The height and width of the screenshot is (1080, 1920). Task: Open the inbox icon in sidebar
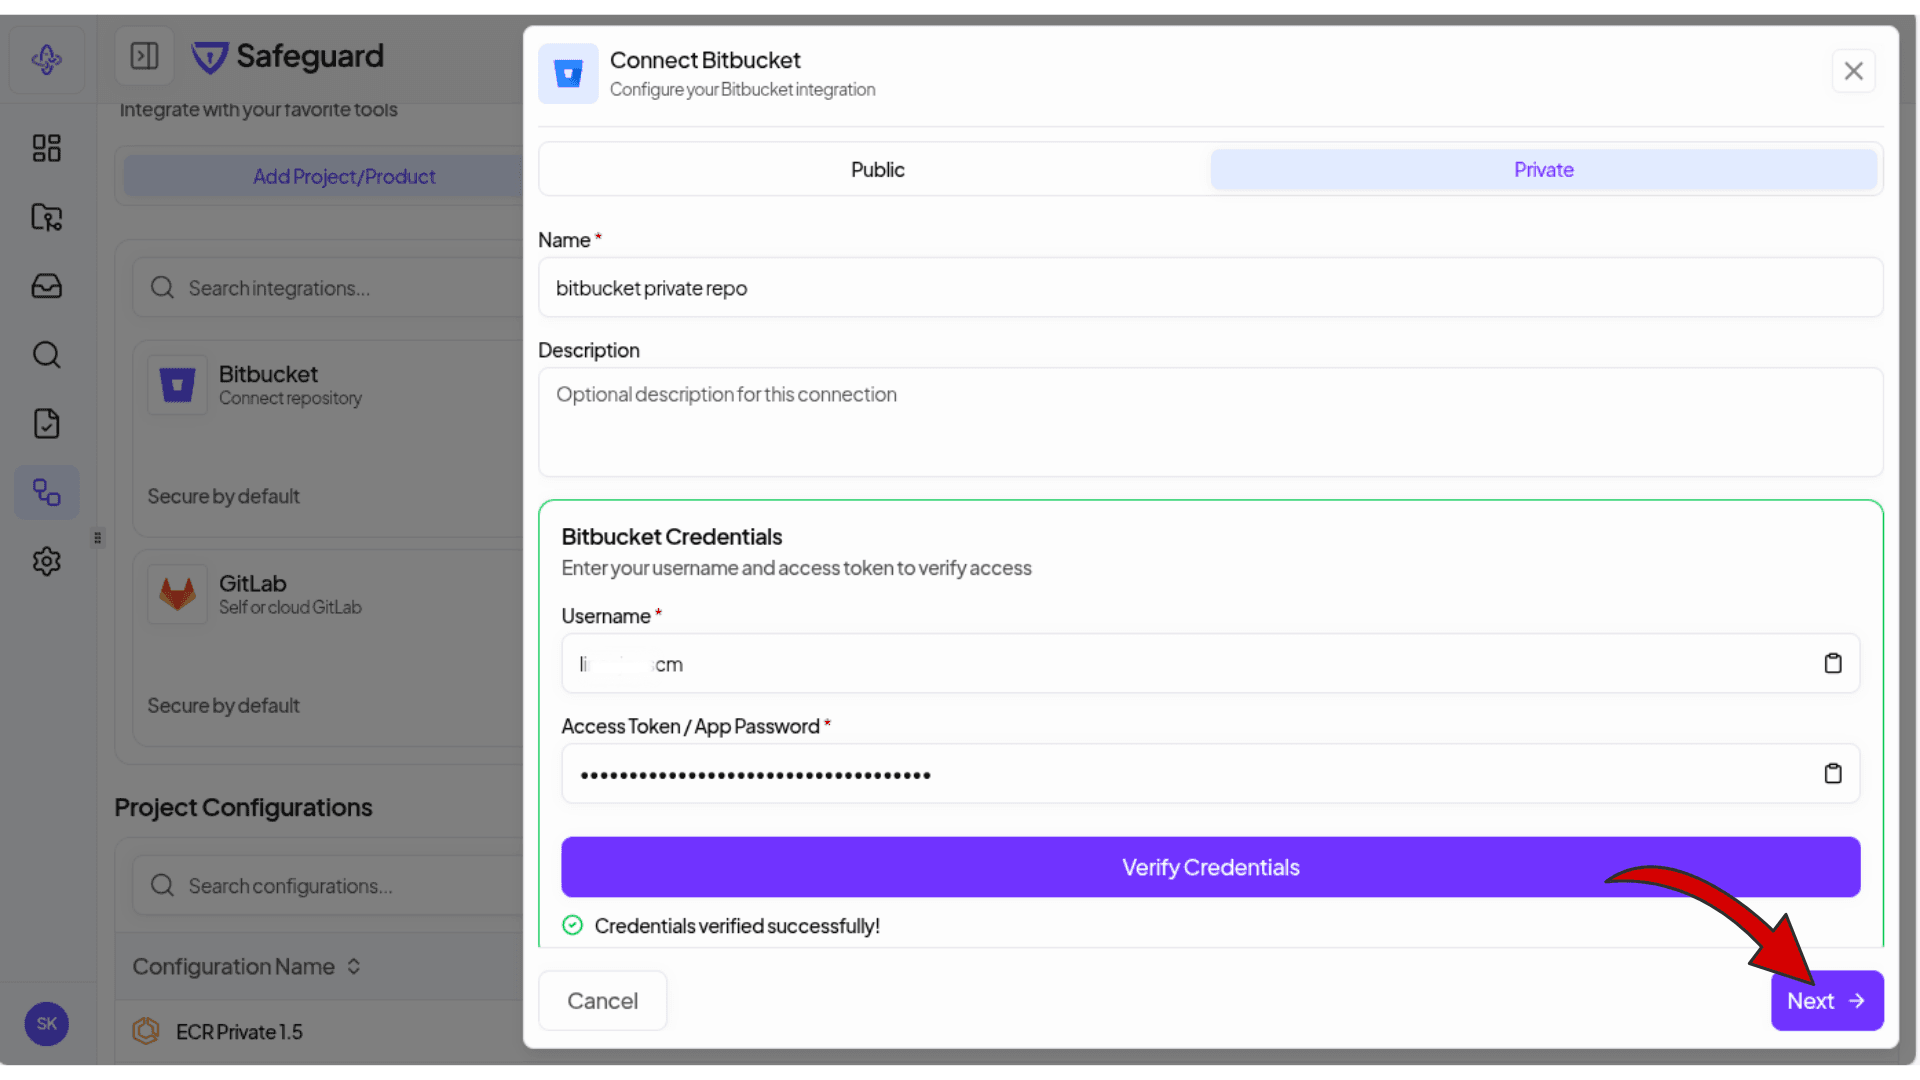pyautogui.click(x=46, y=286)
